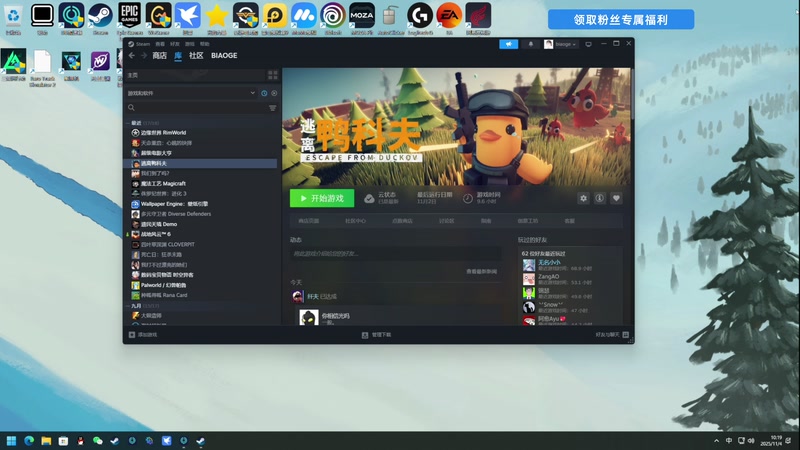Open the yellow star desktop shortcut
This screenshot has width=800, height=450.
coord(217,18)
